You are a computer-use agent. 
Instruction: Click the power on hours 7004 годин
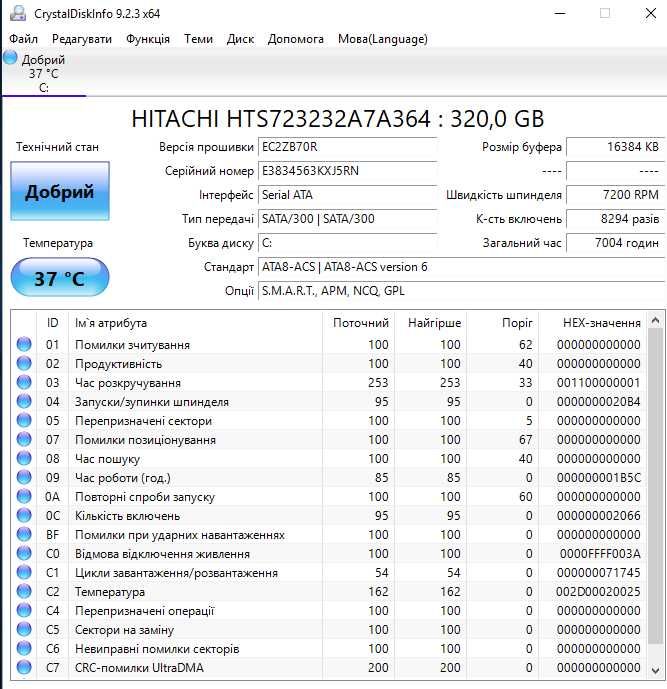615,243
